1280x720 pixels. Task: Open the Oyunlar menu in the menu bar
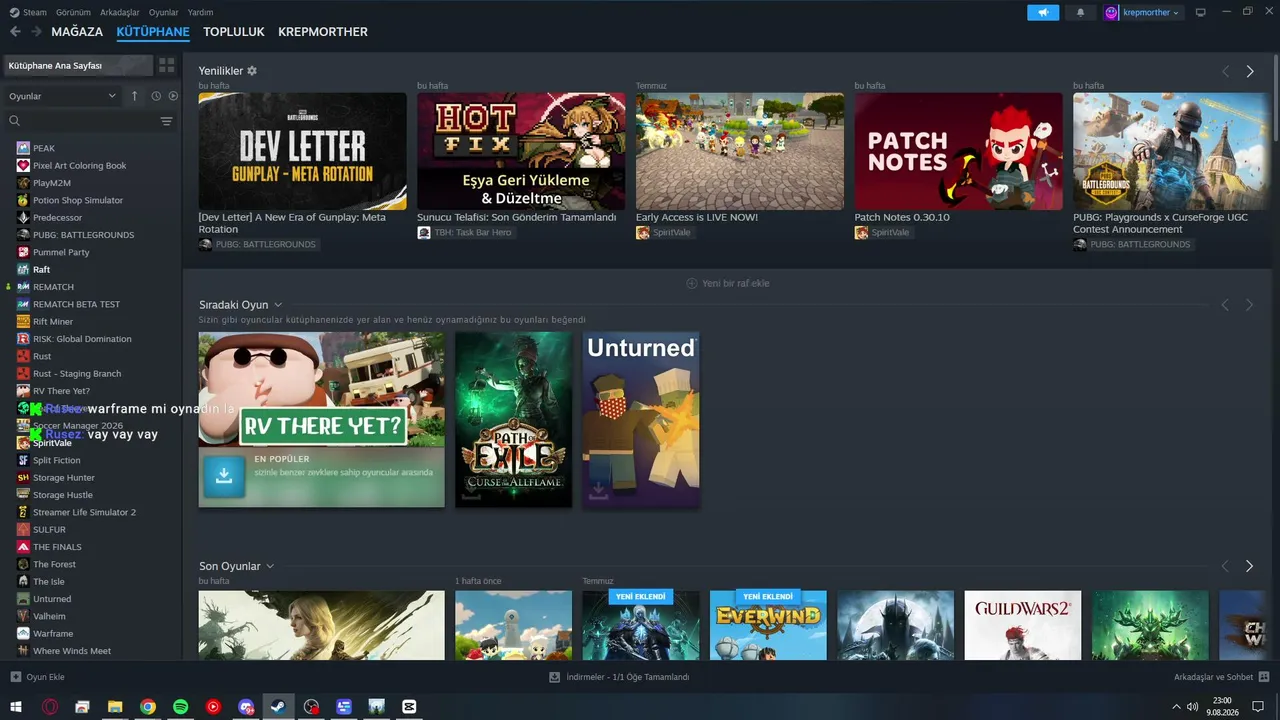tap(164, 13)
